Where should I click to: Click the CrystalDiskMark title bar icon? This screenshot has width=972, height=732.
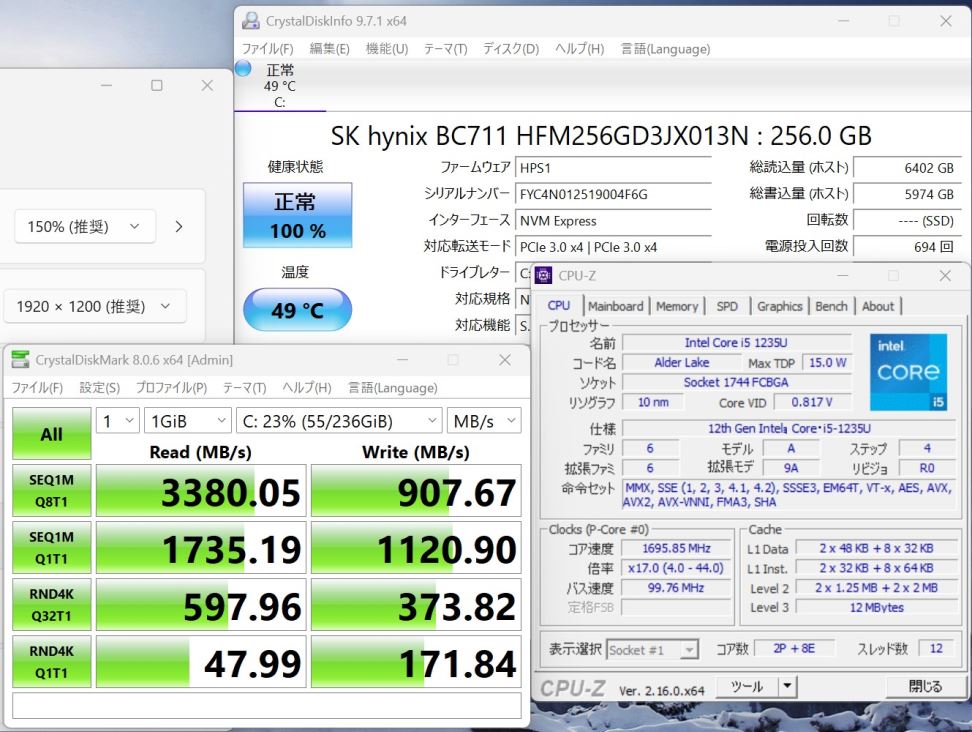pyautogui.click(x=20, y=360)
